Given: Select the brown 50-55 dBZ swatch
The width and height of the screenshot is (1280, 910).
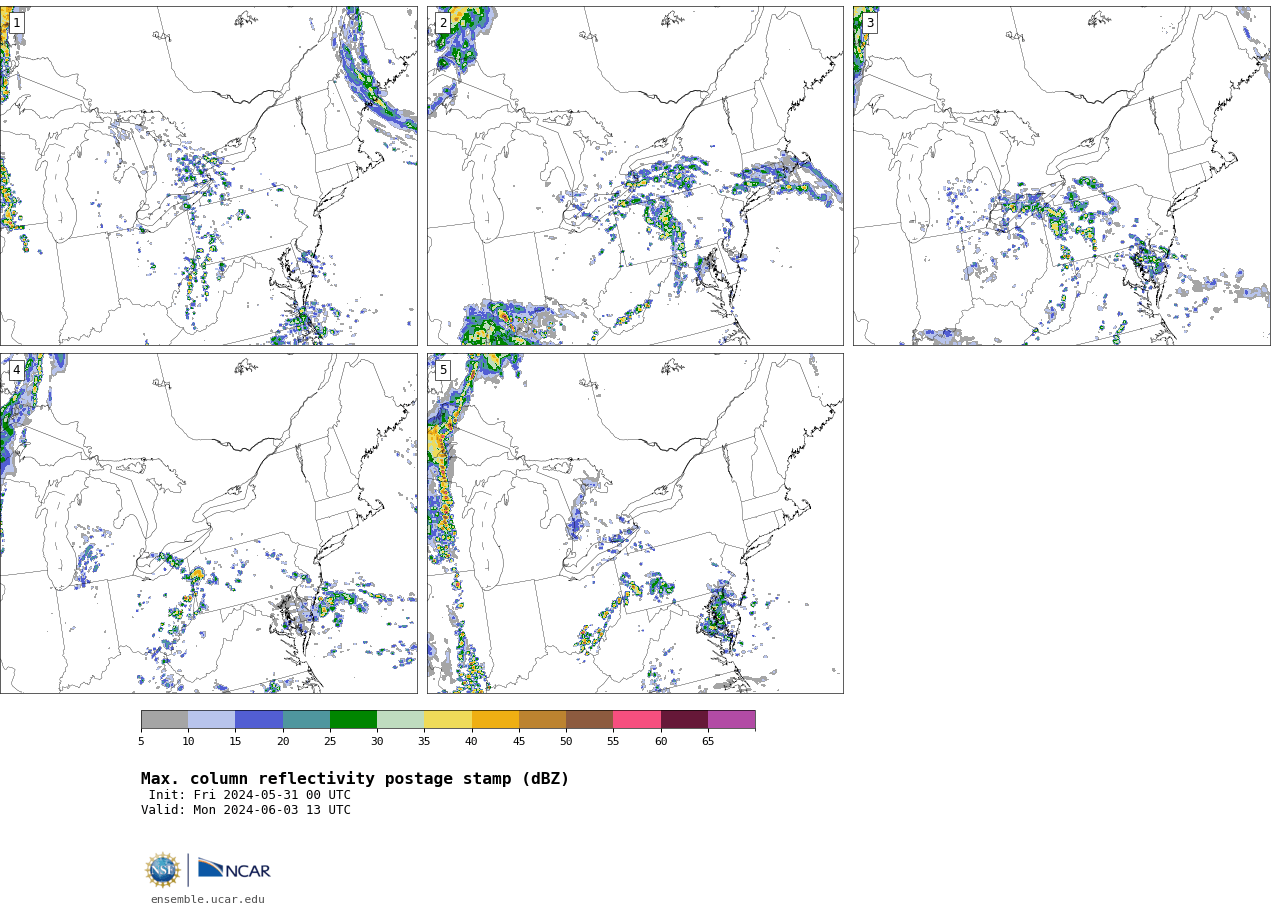Looking at the screenshot, I should tap(590, 720).
